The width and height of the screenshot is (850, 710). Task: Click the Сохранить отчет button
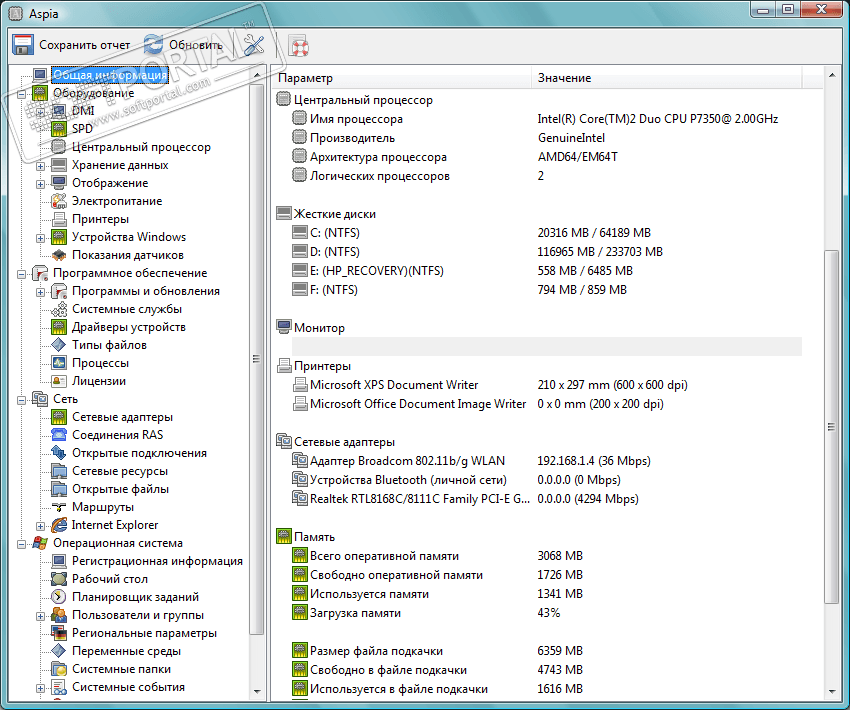click(x=72, y=45)
